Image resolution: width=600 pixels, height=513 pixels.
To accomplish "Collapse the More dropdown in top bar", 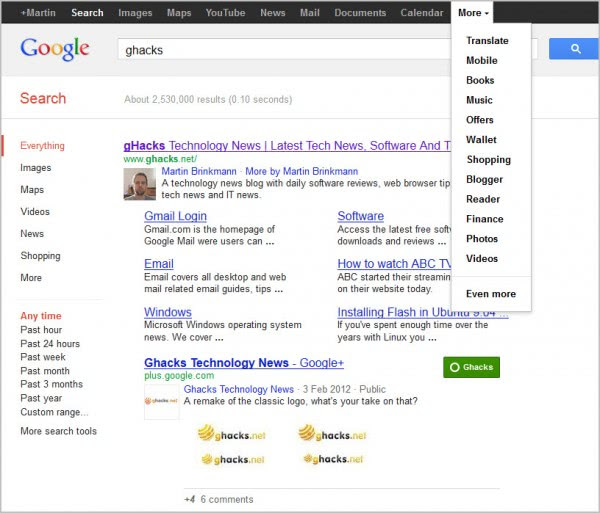I will [473, 13].
